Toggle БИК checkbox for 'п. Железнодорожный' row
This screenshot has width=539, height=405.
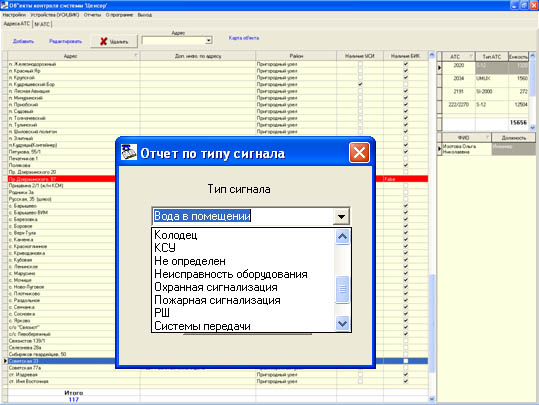(x=406, y=64)
